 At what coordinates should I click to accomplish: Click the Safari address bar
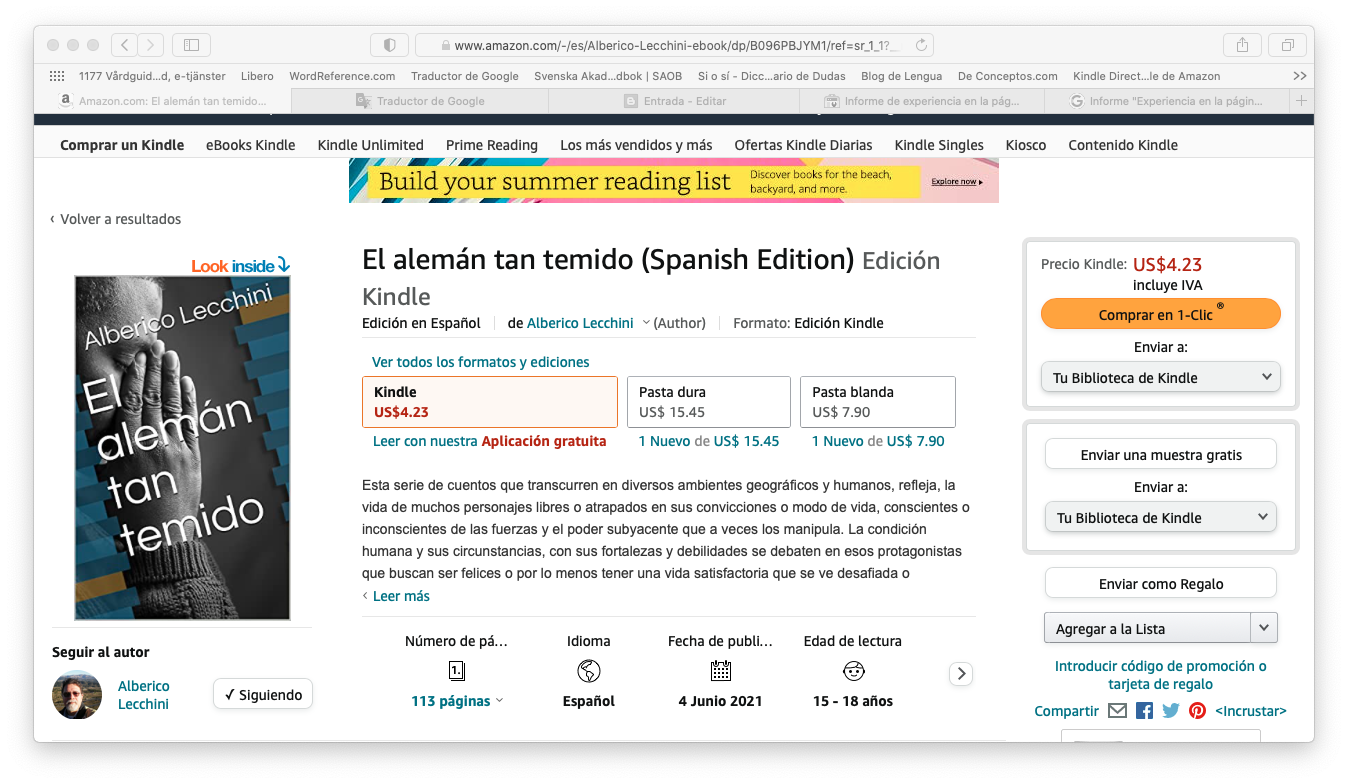pos(675,45)
